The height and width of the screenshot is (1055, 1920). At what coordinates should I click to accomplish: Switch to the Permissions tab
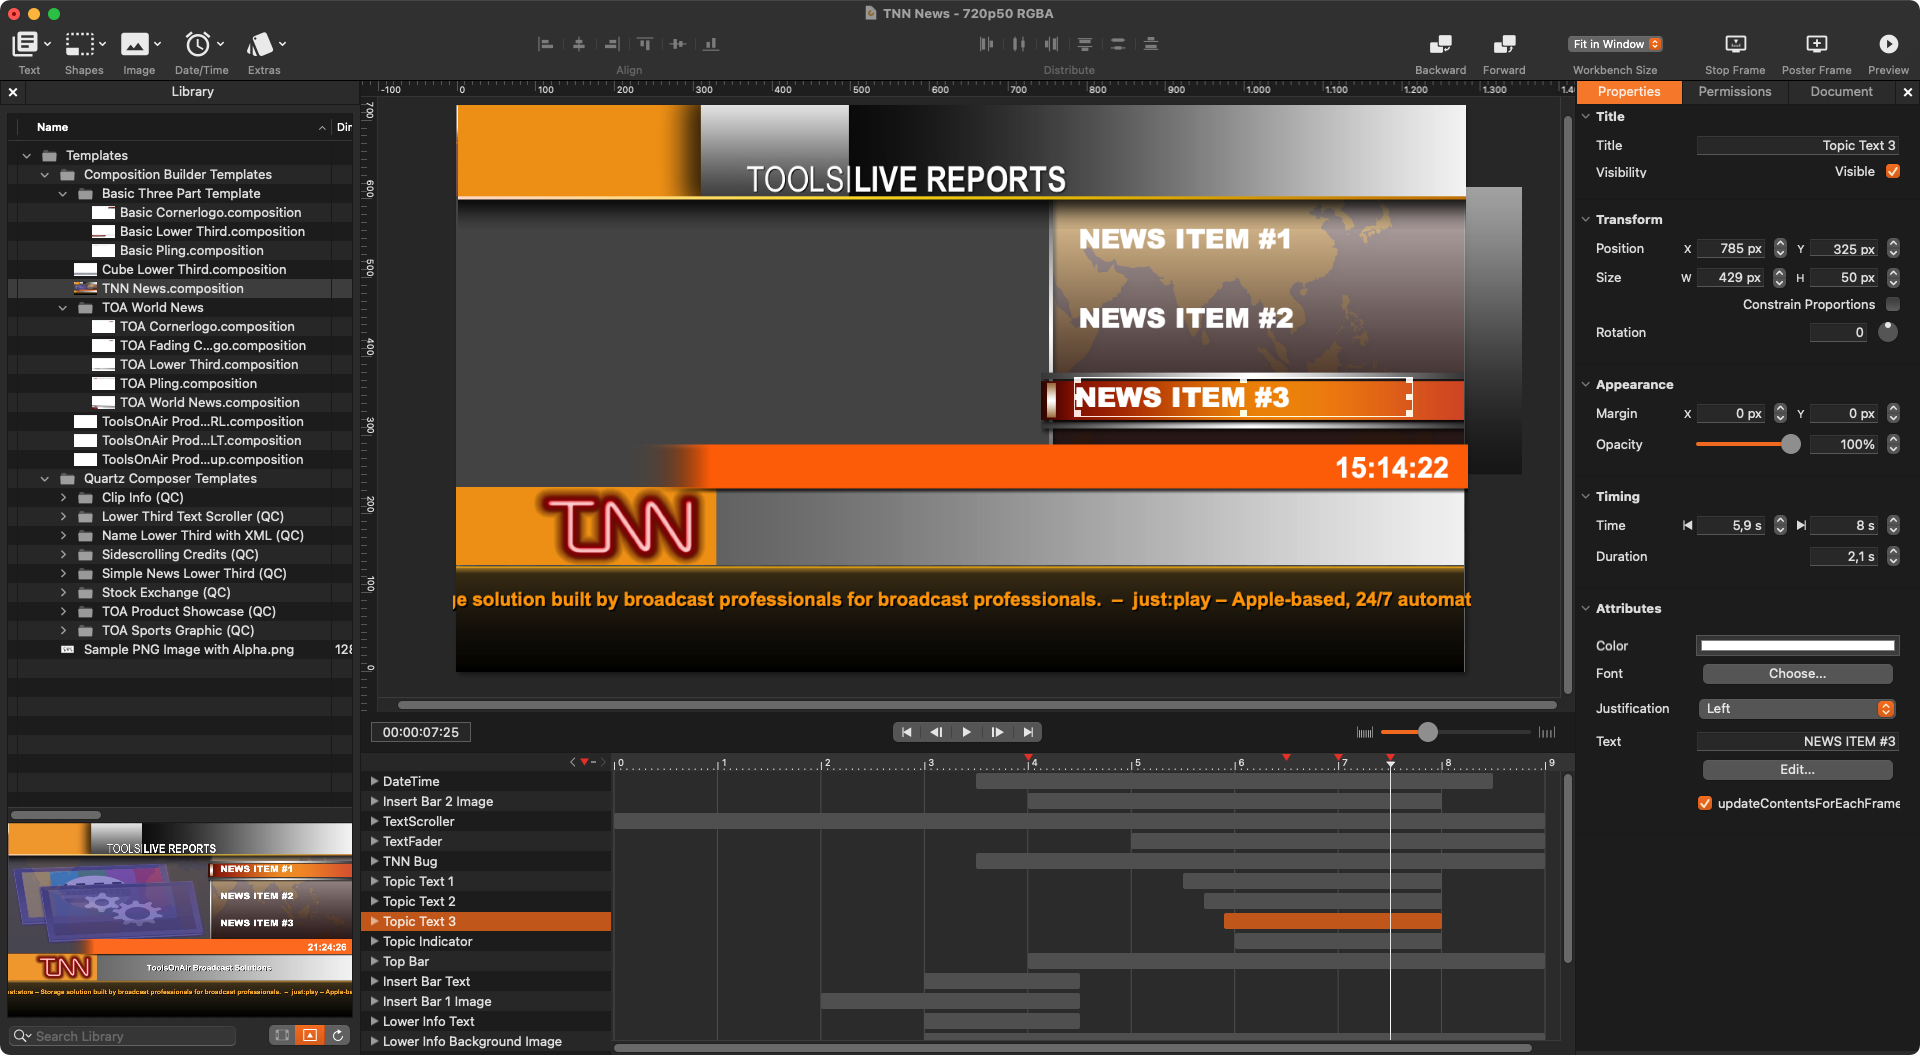pyautogui.click(x=1734, y=91)
